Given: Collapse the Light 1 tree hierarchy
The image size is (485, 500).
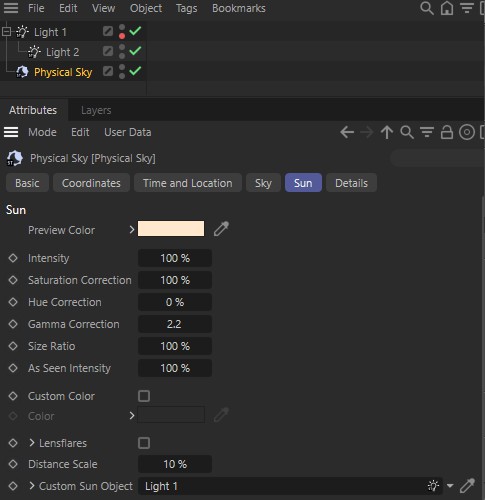Looking at the screenshot, I should pyautogui.click(x=6, y=32).
